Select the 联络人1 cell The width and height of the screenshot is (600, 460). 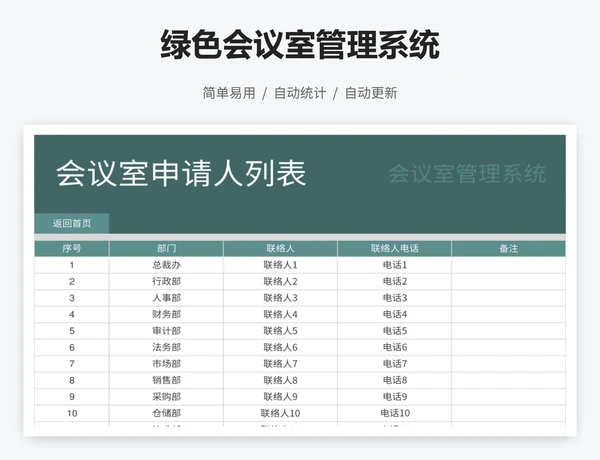(280, 265)
